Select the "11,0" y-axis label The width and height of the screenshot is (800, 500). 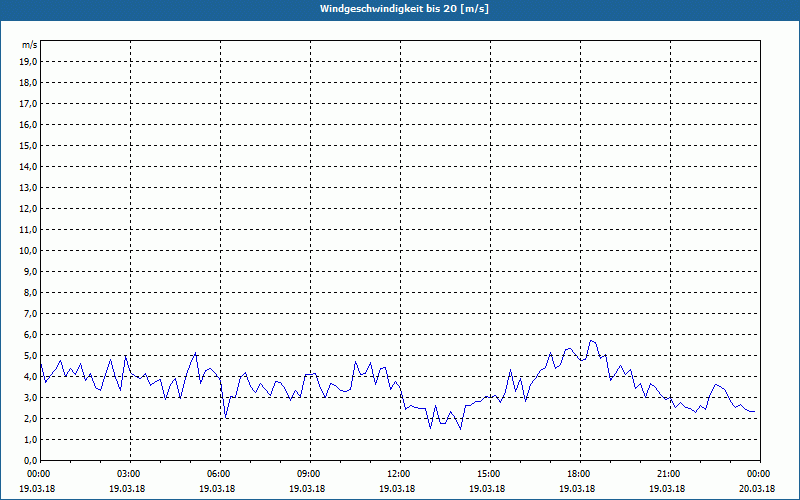29,230
